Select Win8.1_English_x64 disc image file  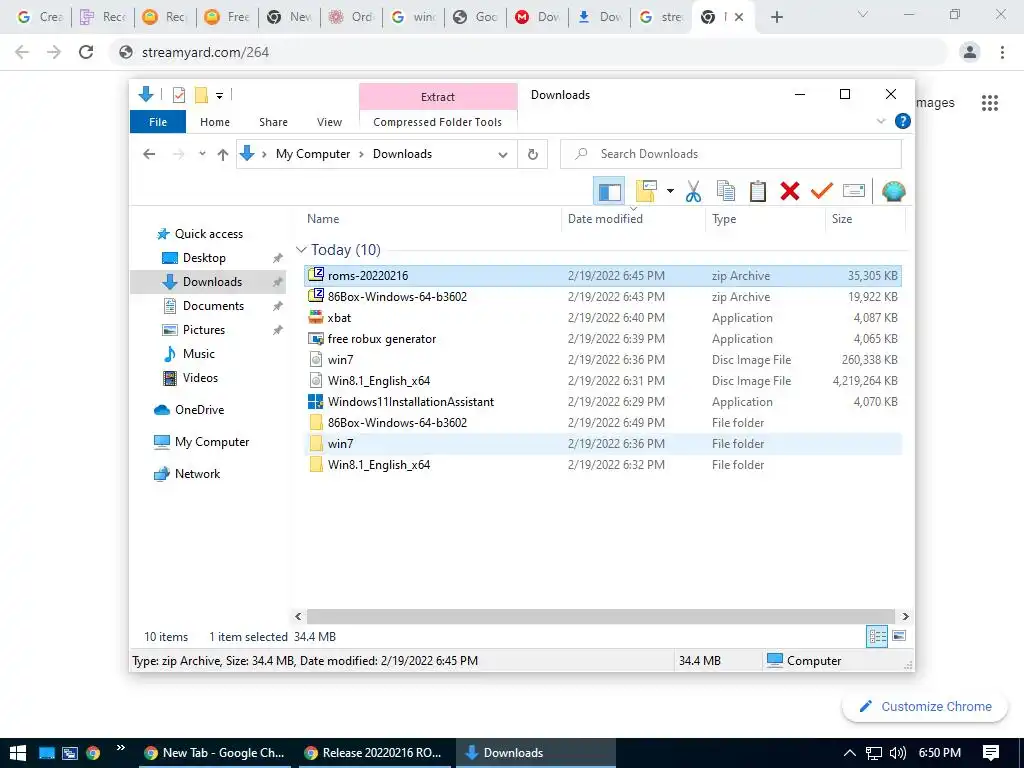[x=603, y=380]
